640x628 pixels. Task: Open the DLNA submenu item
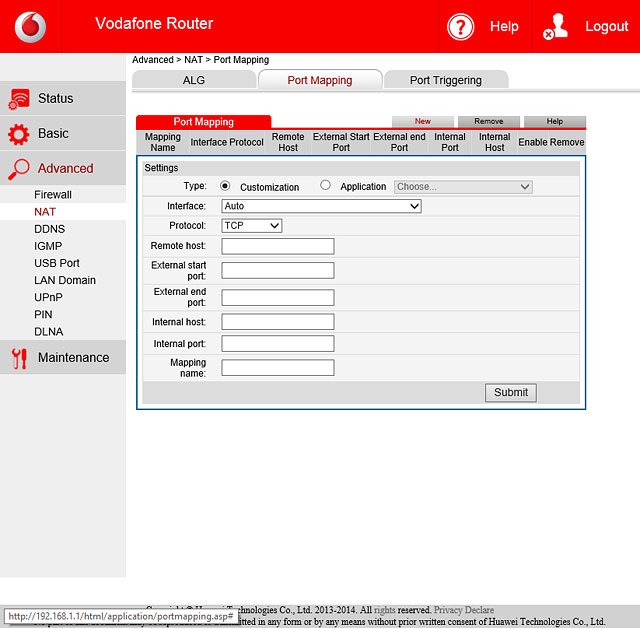pyautogui.click(x=49, y=332)
